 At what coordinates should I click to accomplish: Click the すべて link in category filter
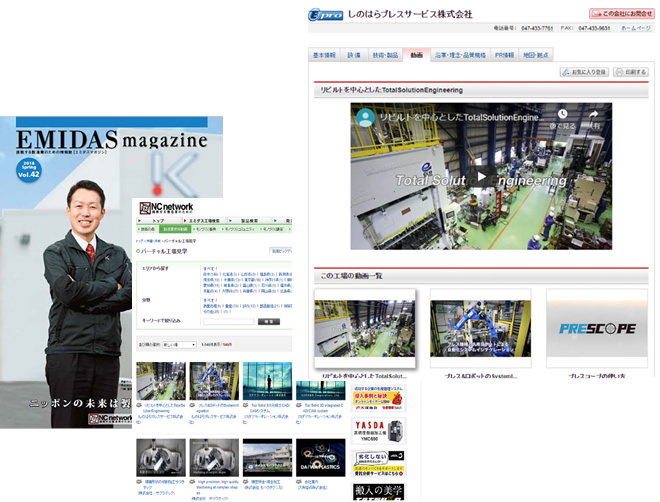pos(210,300)
